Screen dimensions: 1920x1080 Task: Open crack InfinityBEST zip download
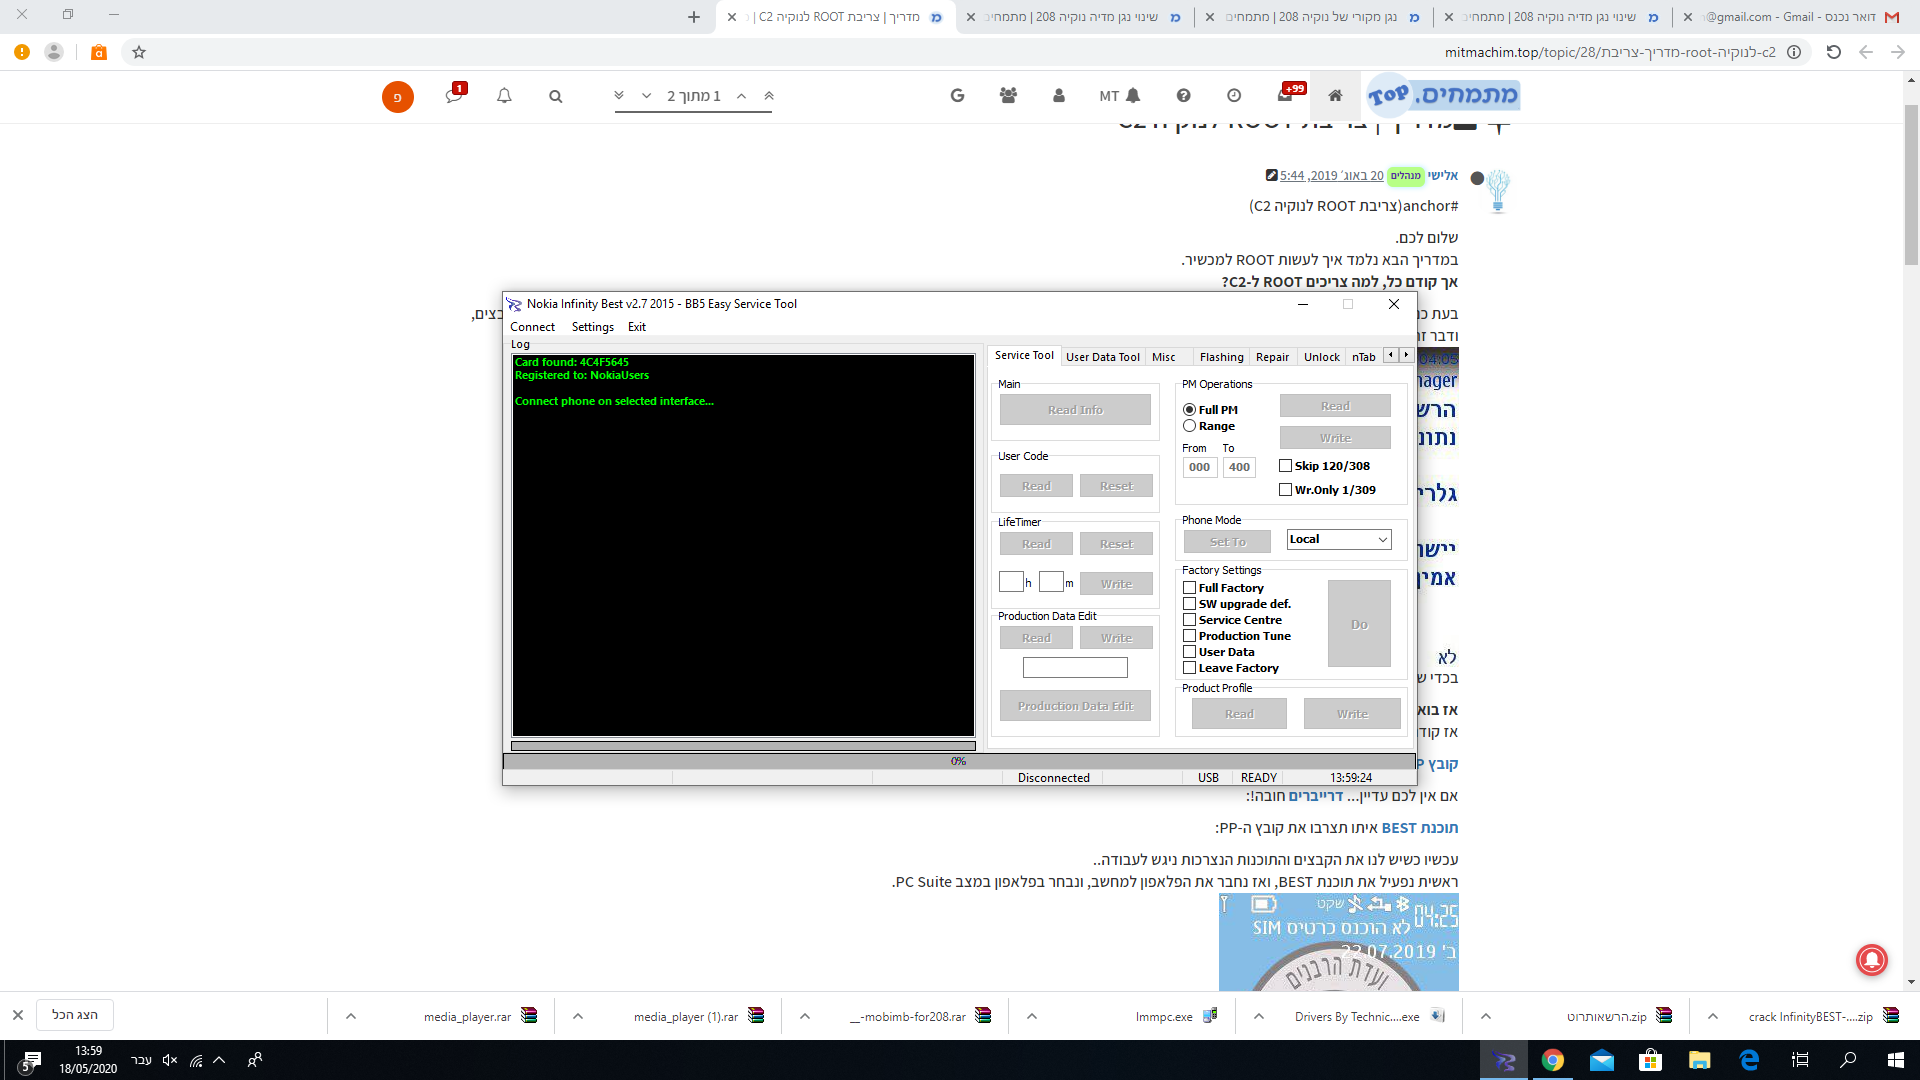1811,1016
